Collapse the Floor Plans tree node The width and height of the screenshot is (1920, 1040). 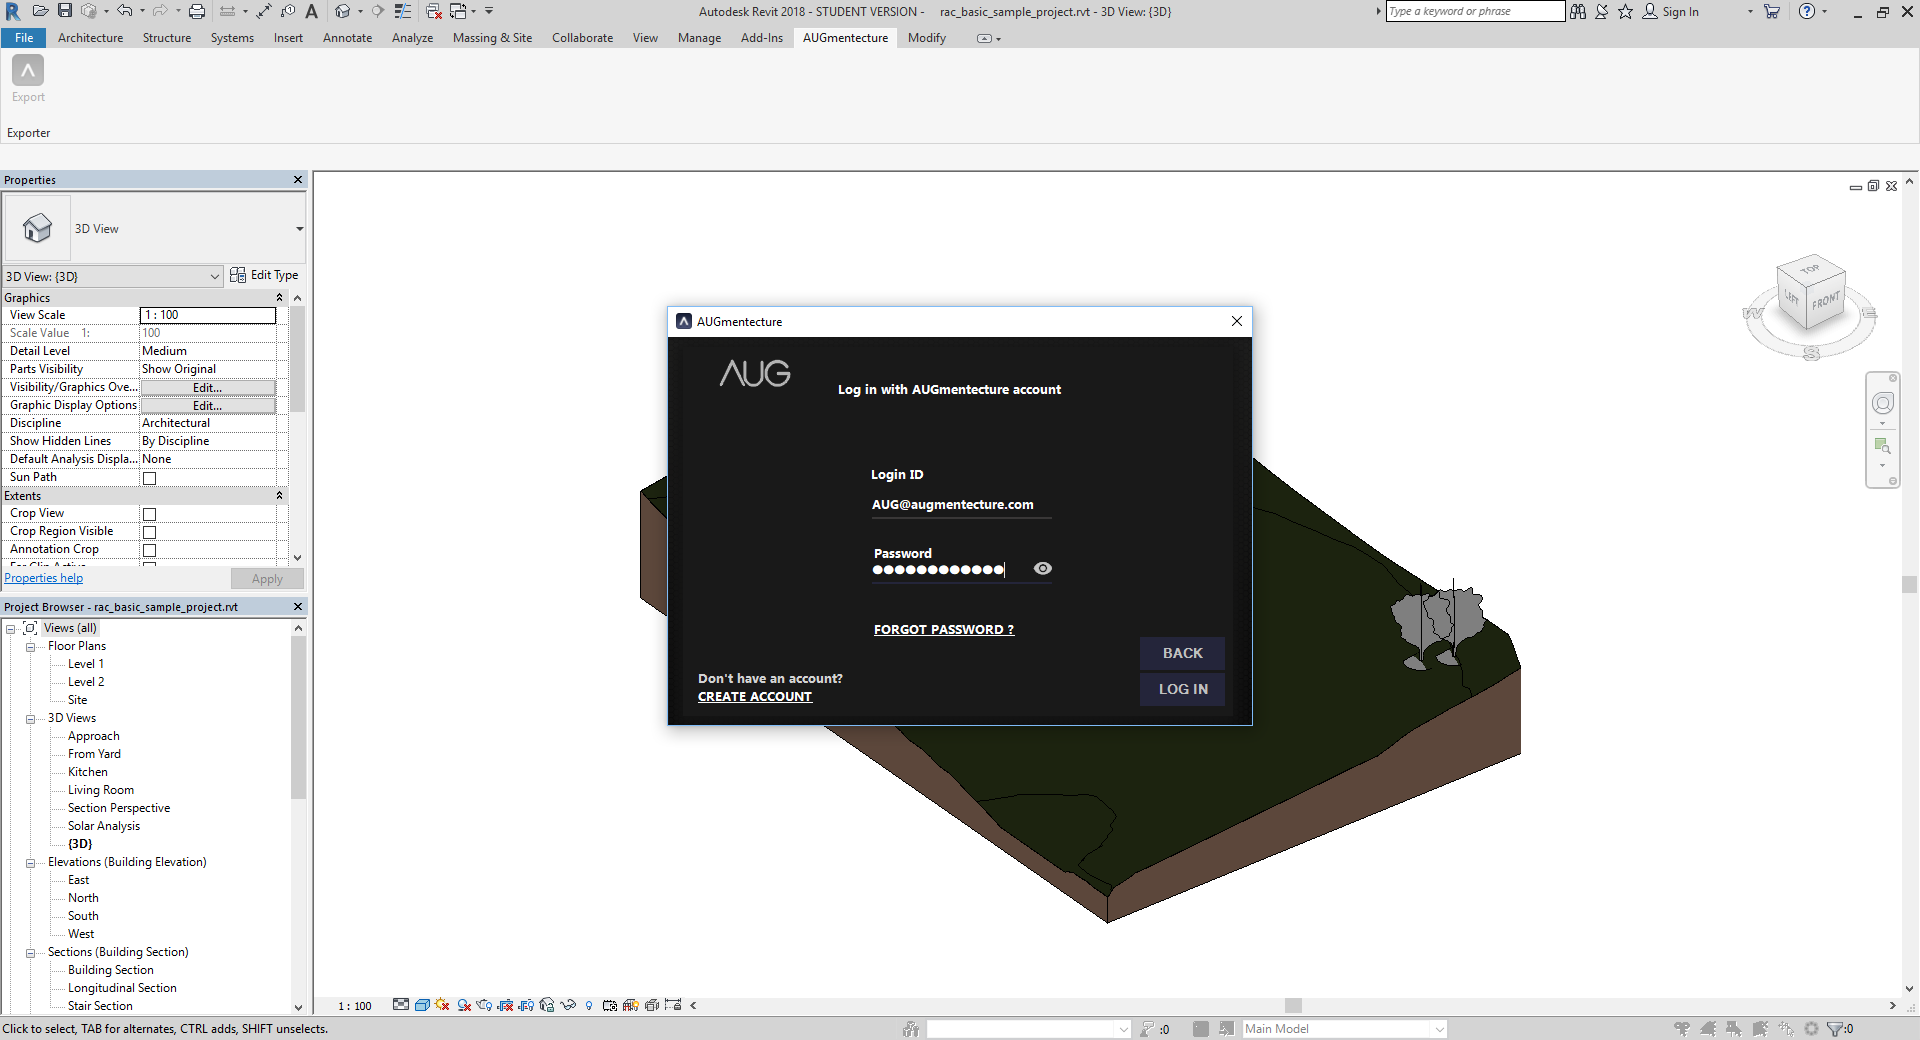[30, 647]
